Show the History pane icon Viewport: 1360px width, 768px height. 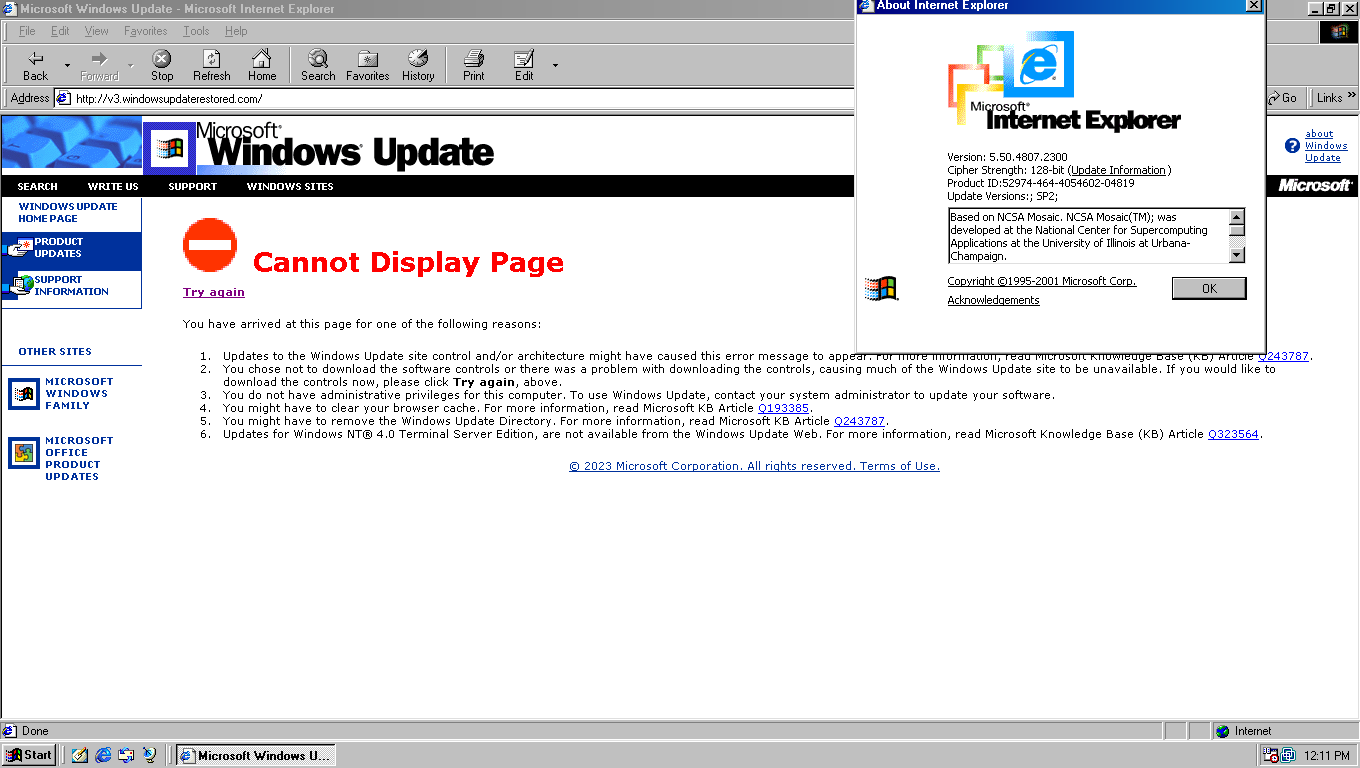pos(418,59)
